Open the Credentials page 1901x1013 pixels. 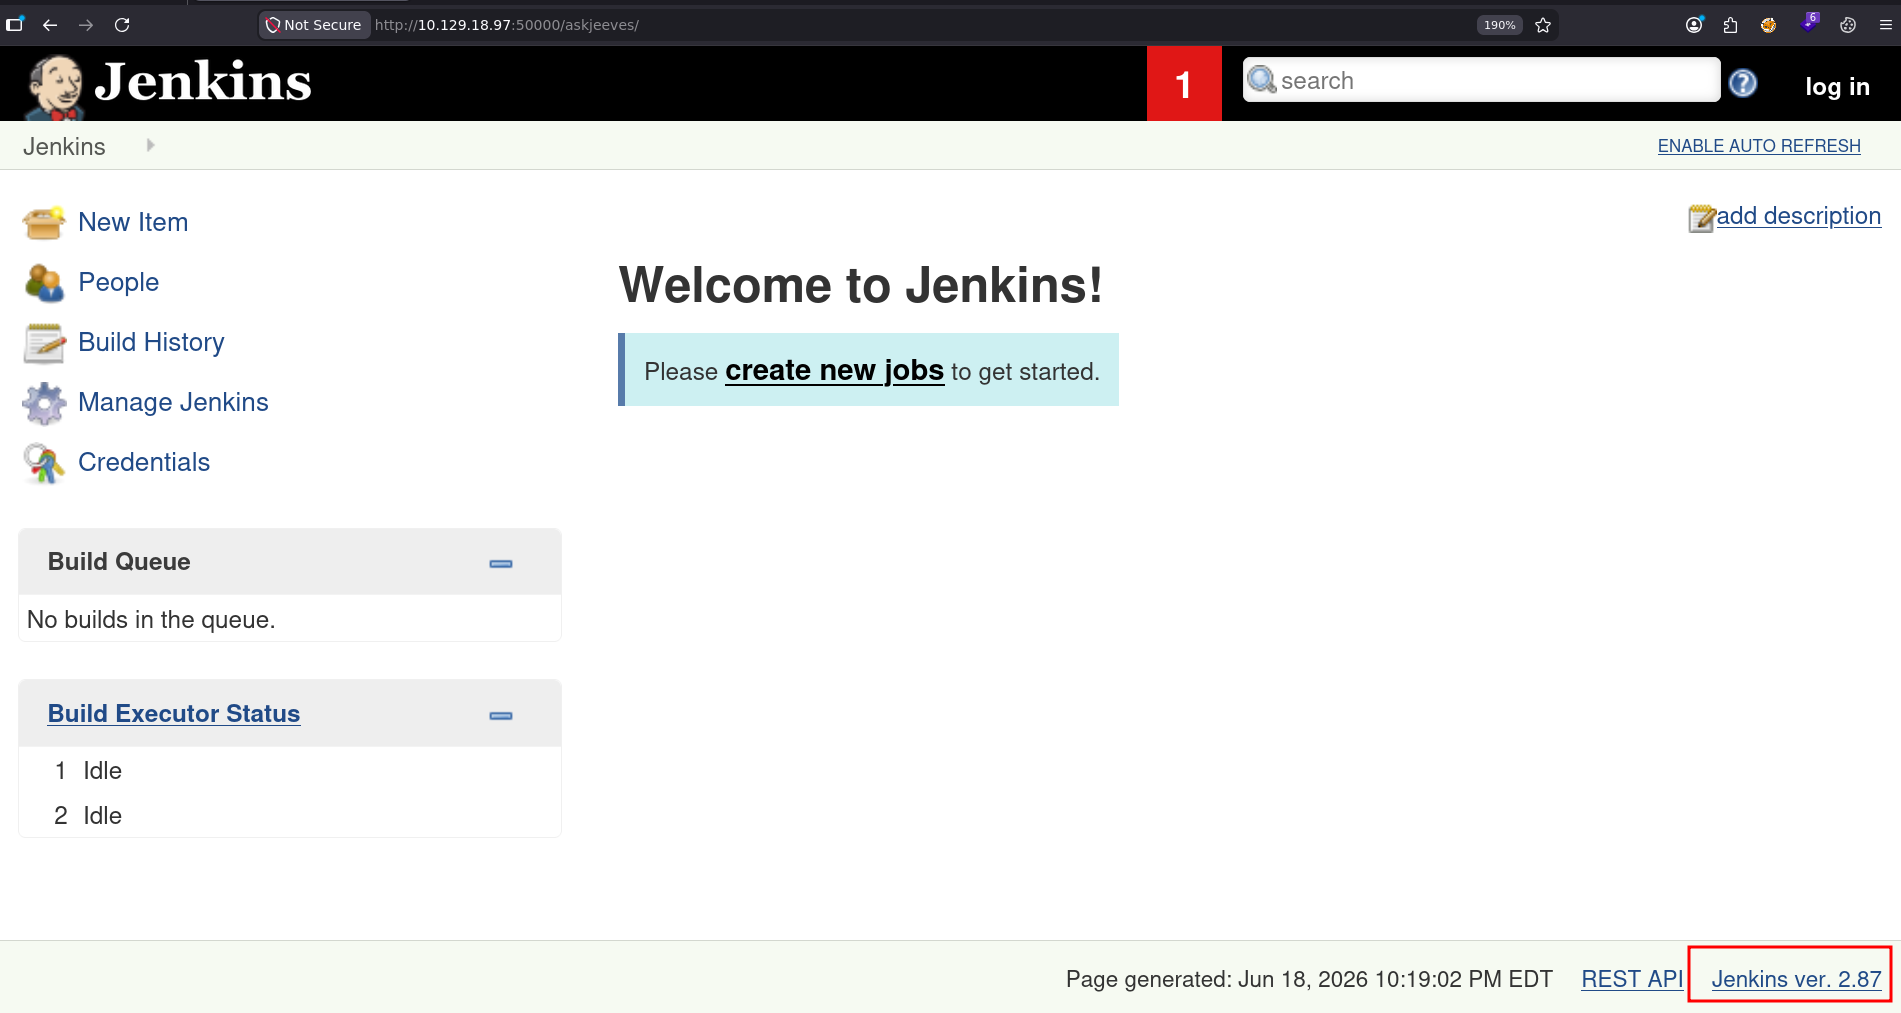point(144,462)
